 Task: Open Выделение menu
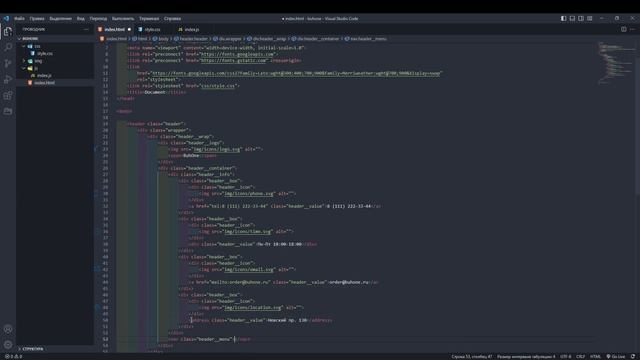(x=60, y=18)
